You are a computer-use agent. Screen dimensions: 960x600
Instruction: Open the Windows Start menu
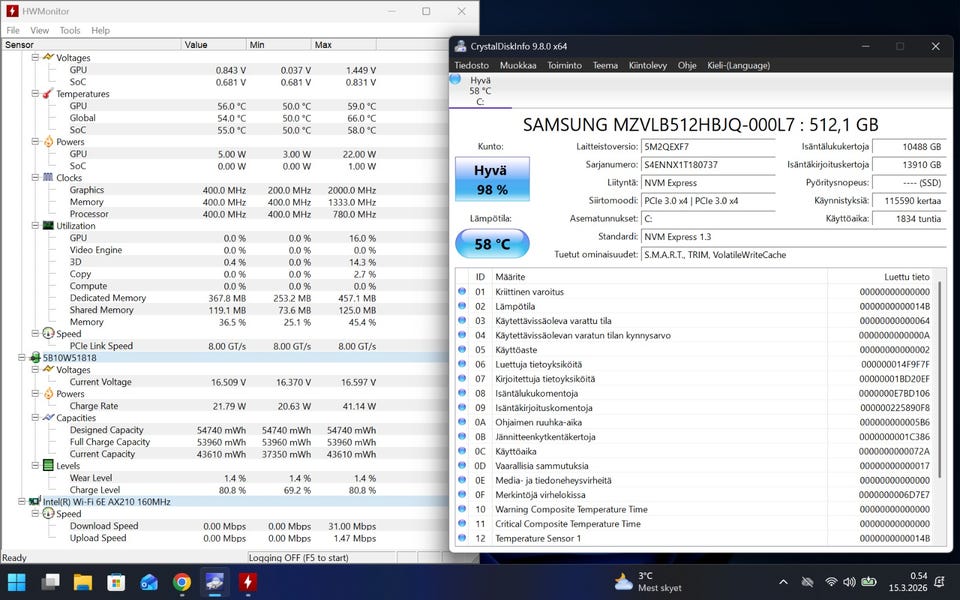(x=17, y=582)
